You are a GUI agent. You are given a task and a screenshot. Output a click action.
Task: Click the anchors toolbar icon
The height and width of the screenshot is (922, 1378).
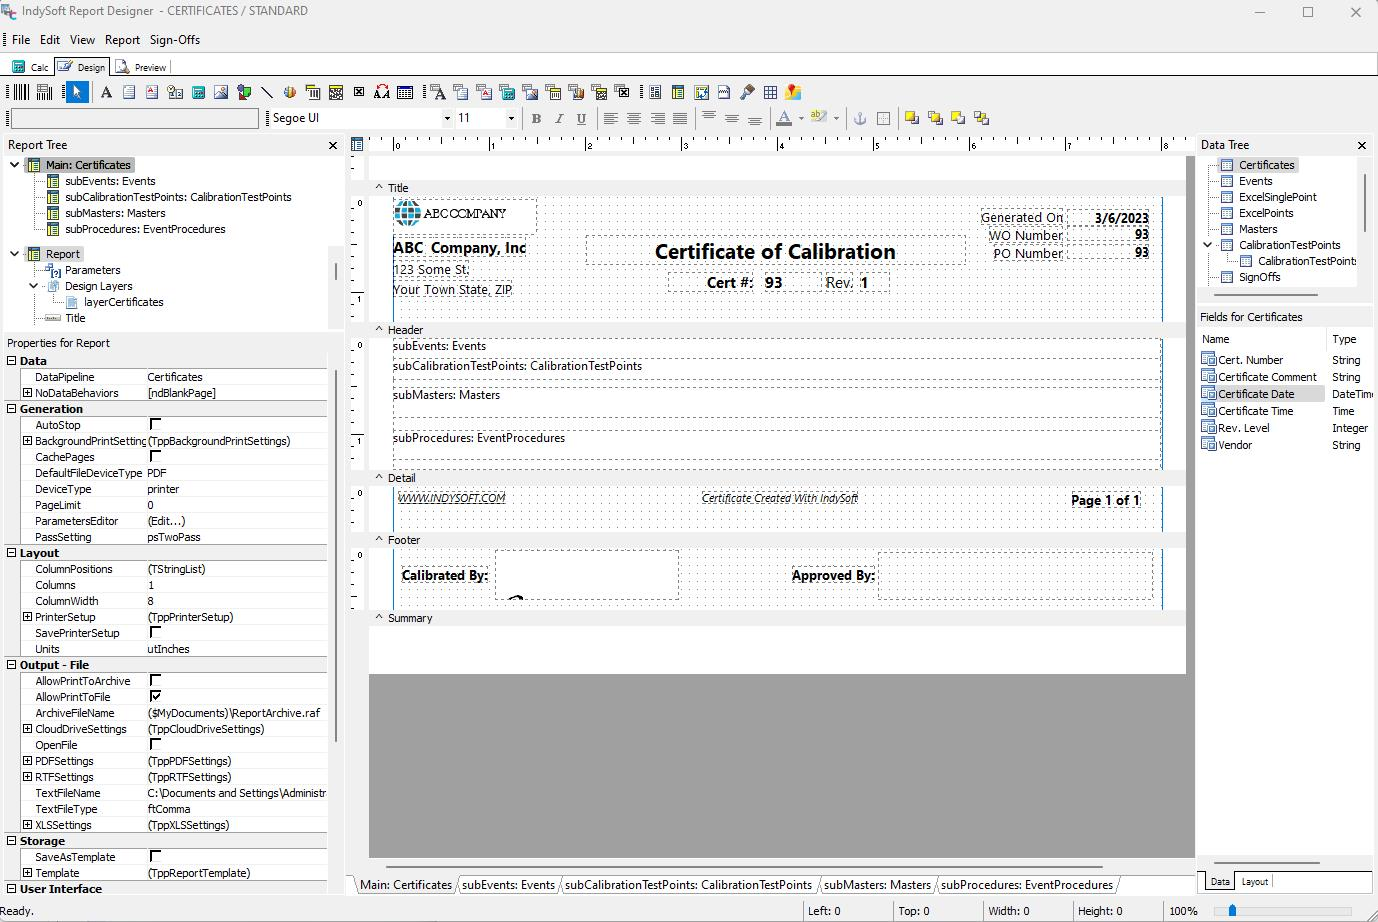(858, 118)
